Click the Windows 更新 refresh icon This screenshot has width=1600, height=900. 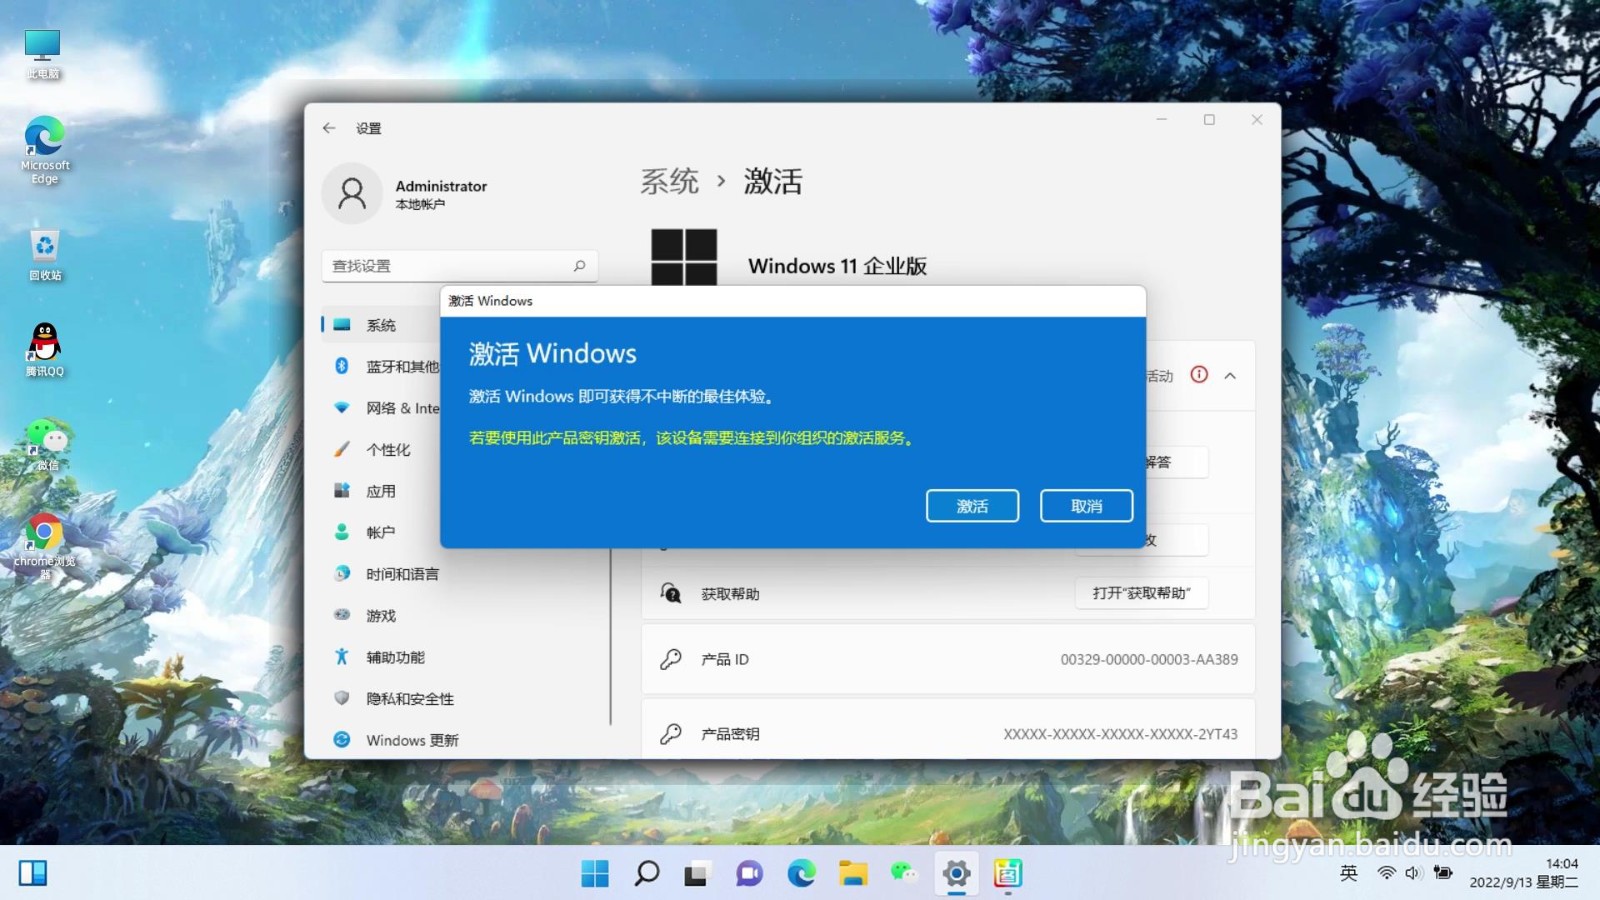click(342, 739)
